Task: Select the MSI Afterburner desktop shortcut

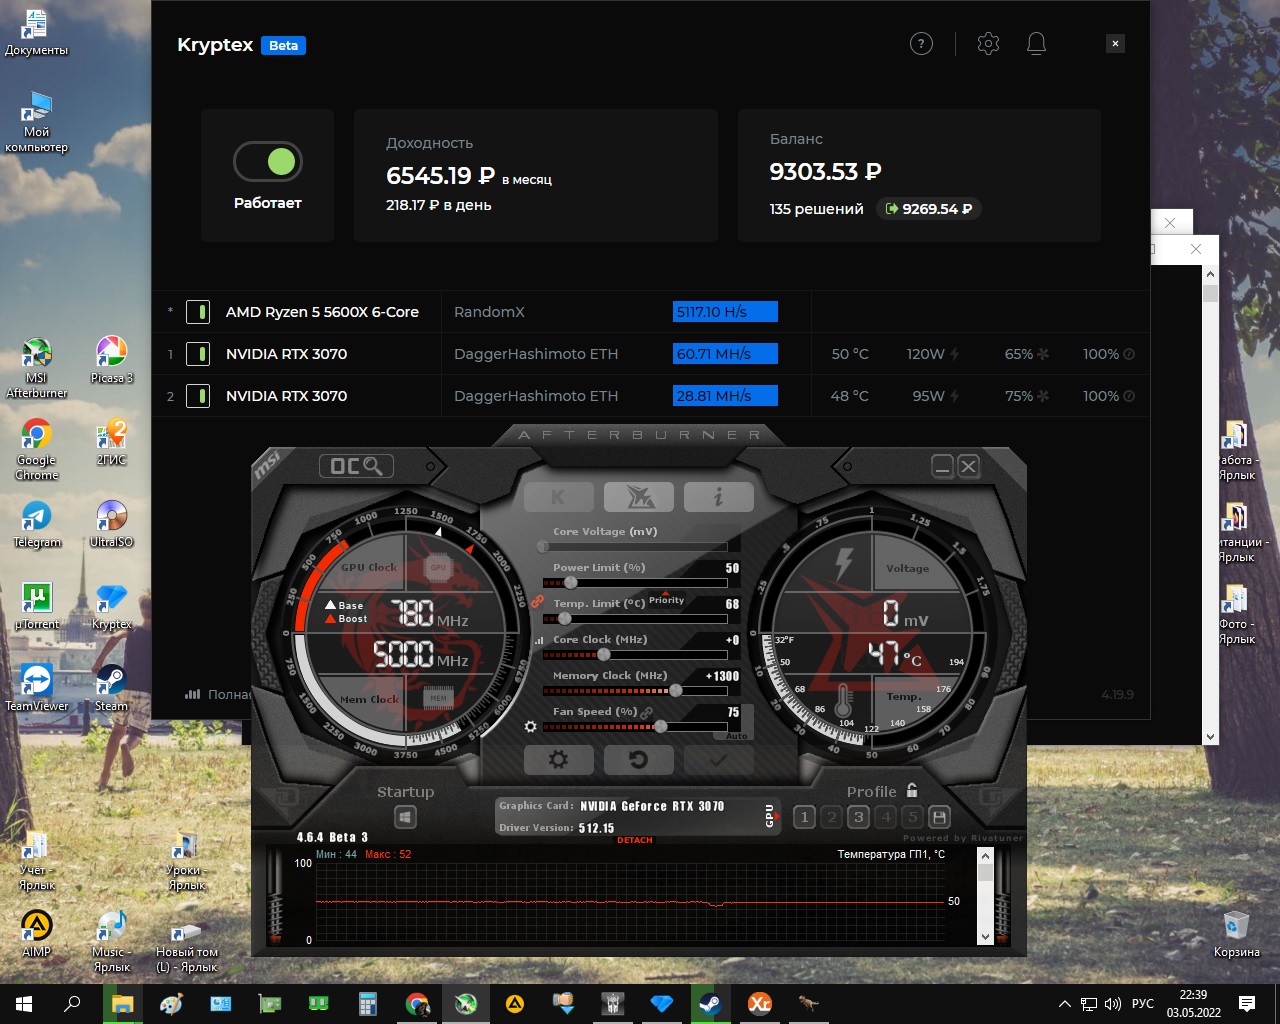Action: (37, 369)
